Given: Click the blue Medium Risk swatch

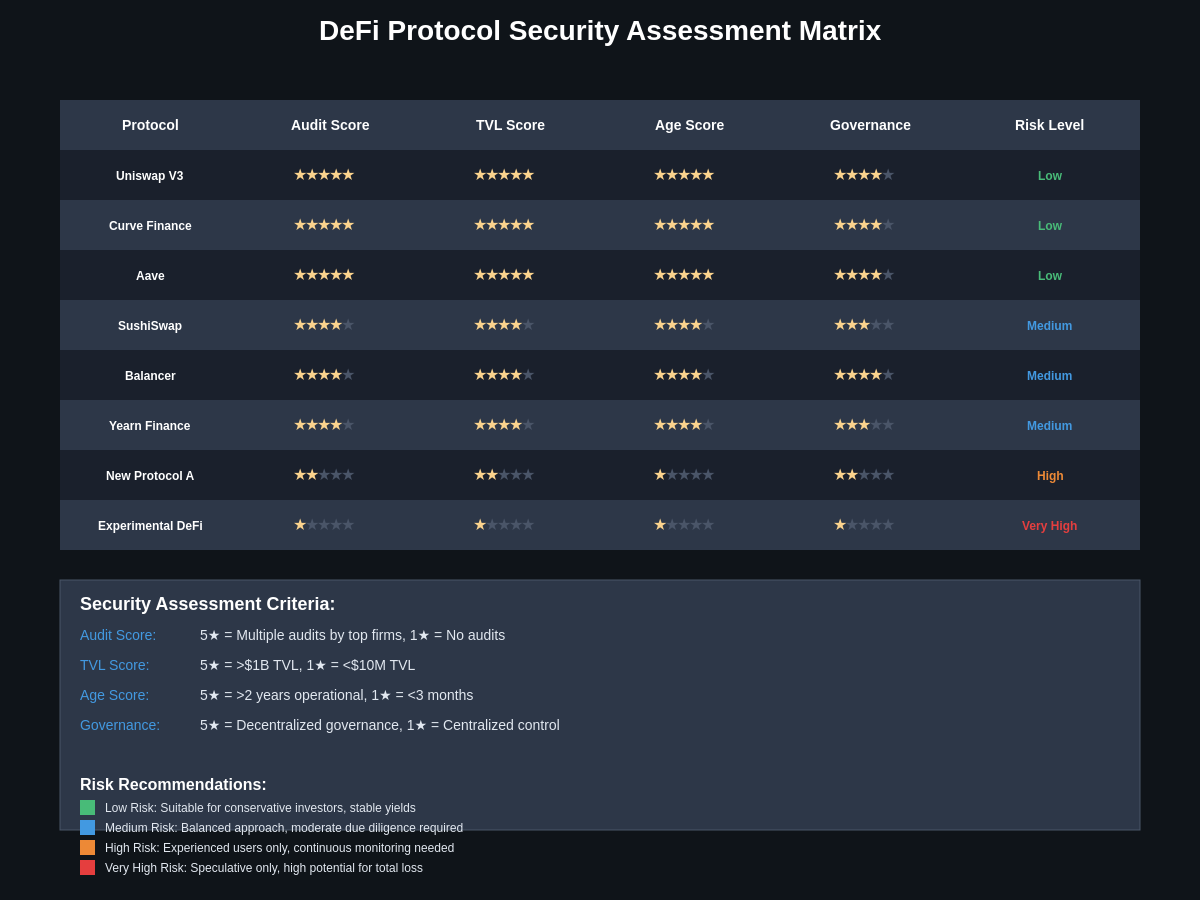Looking at the screenshot, I should click(88, 828).
